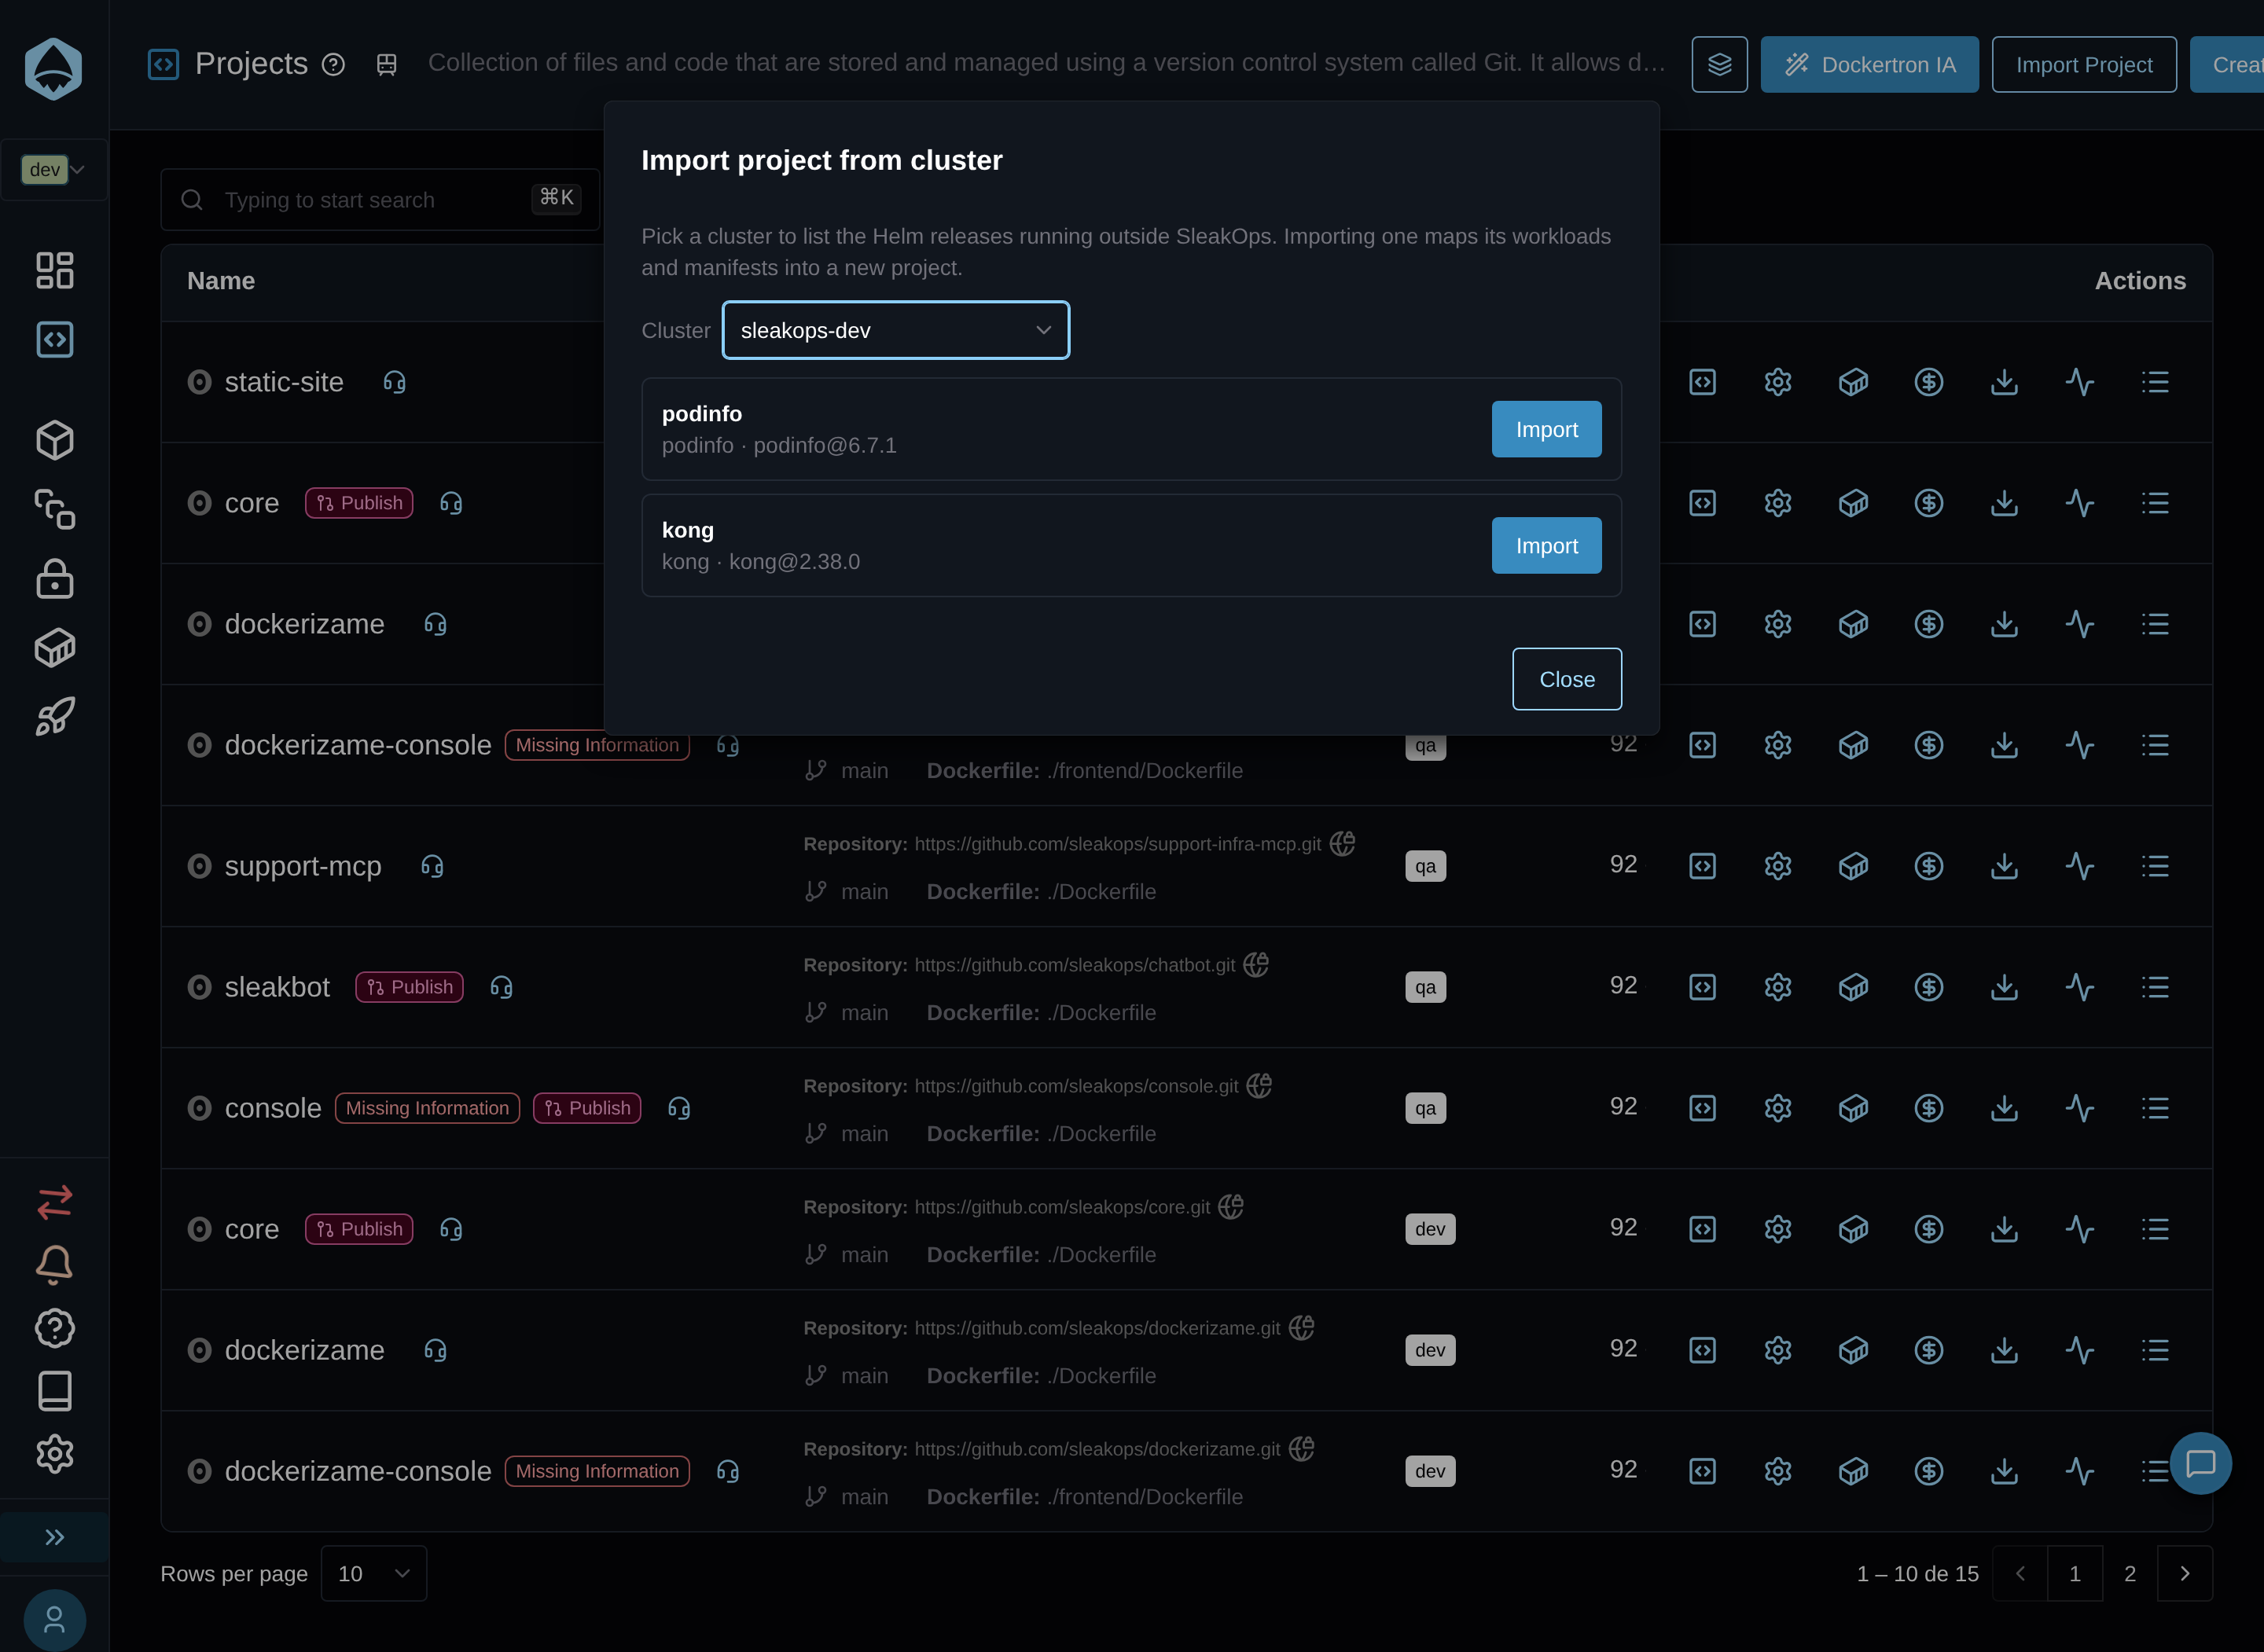The height and width of the screenshot is (1652, 2264).
Task: Open the chat support bubble
Action: point(2200,1463)
